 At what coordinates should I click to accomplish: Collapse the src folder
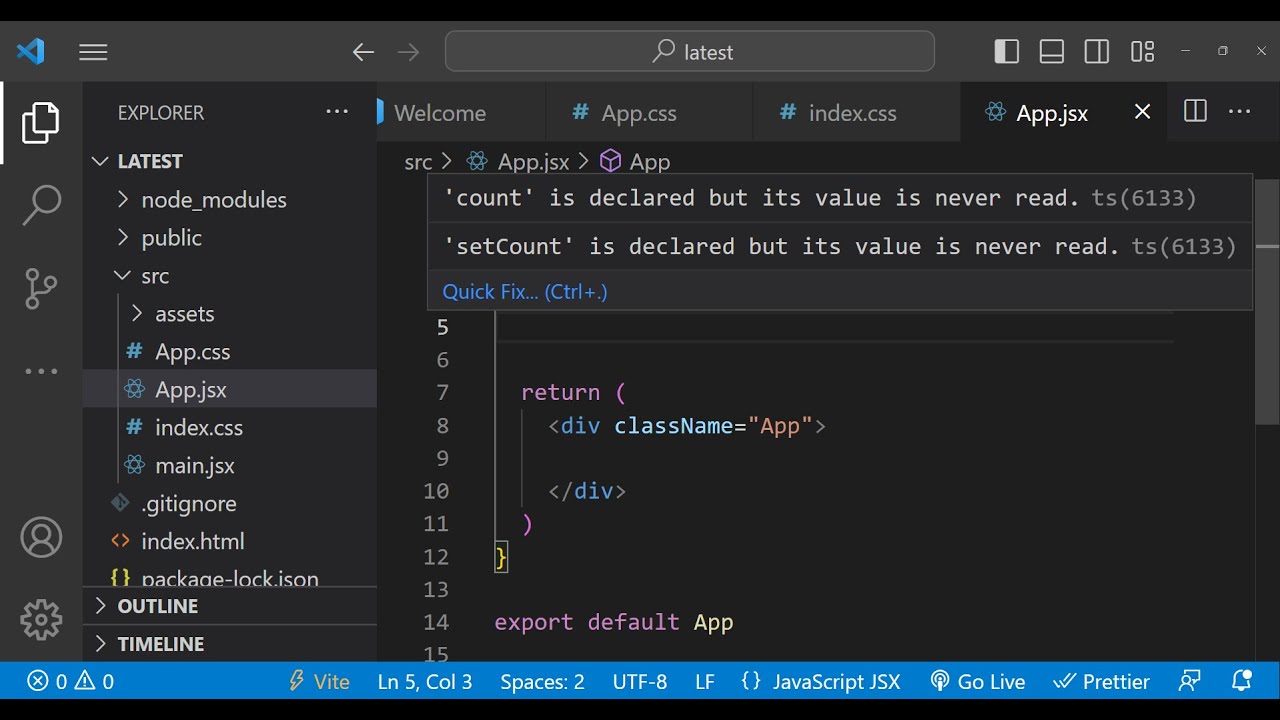coord(154,276)
